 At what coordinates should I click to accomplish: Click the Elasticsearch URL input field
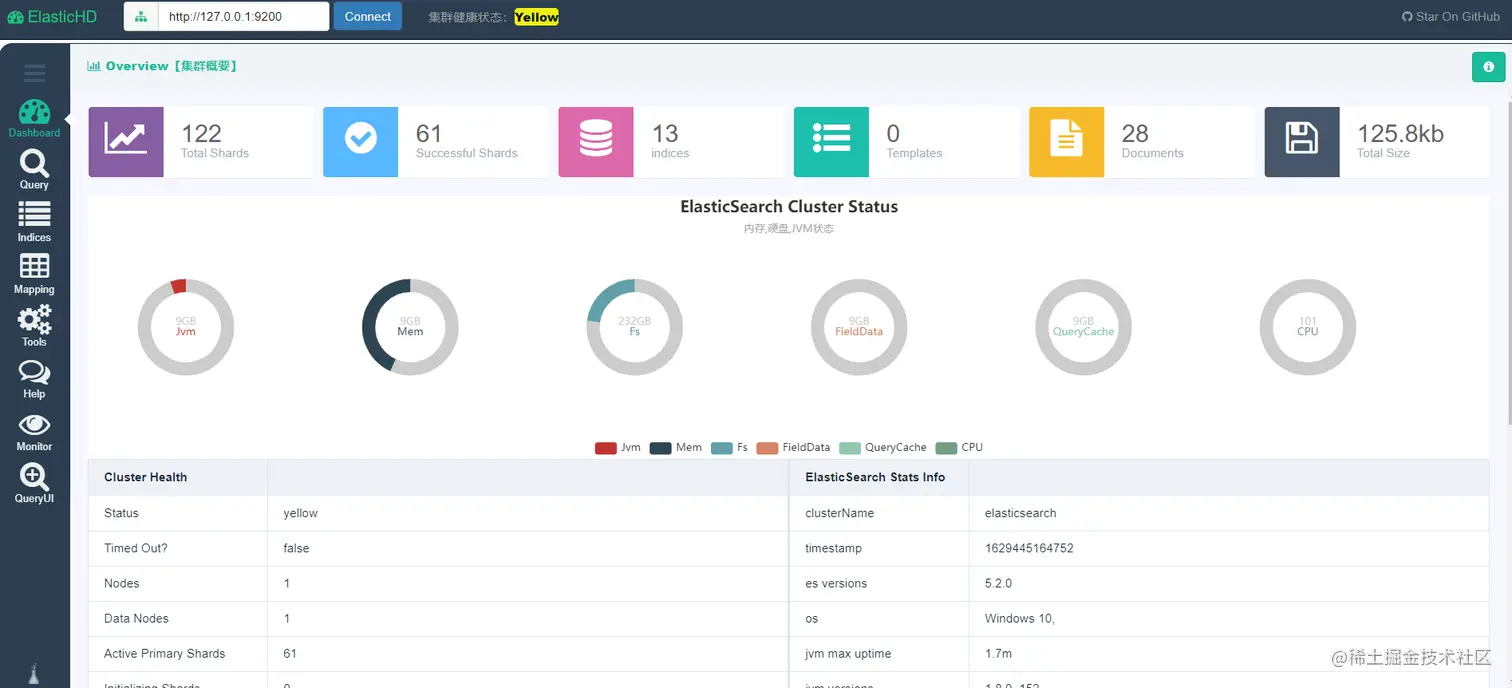coord(243,16)
